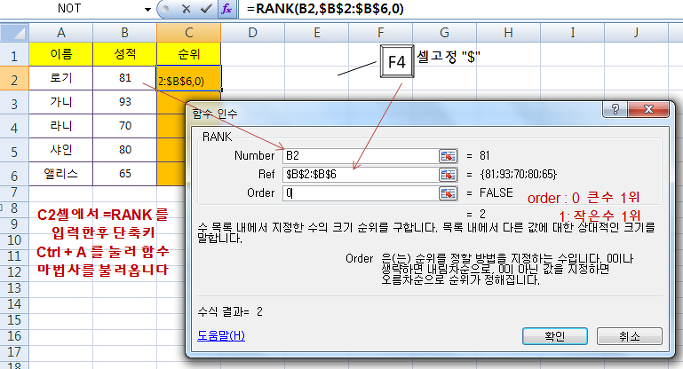Select row 16 header

(x=14, y=336)
